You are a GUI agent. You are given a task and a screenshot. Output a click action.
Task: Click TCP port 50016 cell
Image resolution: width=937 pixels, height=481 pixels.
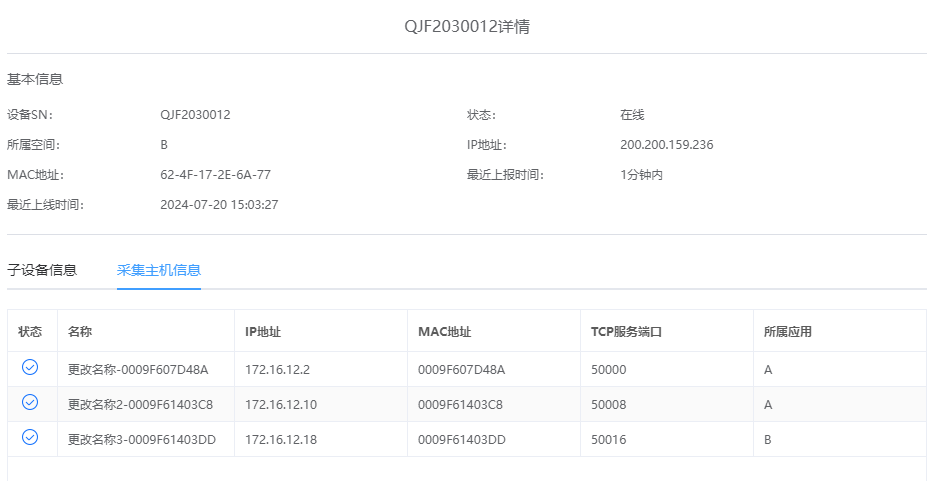[x=609, y=440]
